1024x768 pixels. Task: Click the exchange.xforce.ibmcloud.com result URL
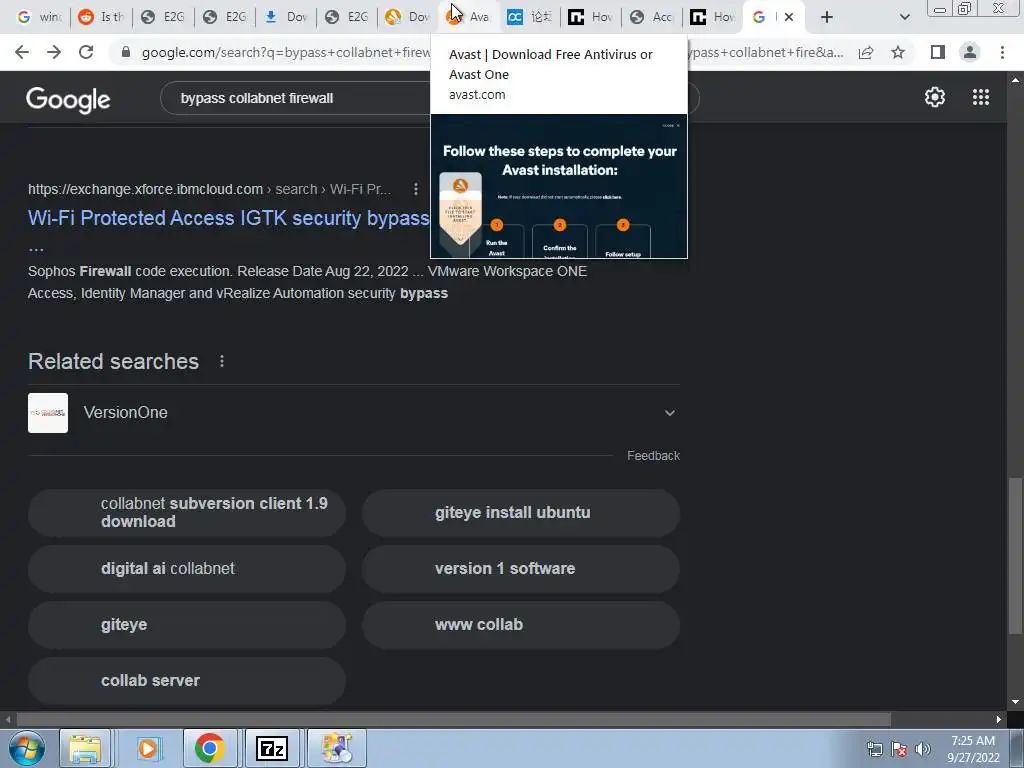pyautogui.click(x=145, y=189)
